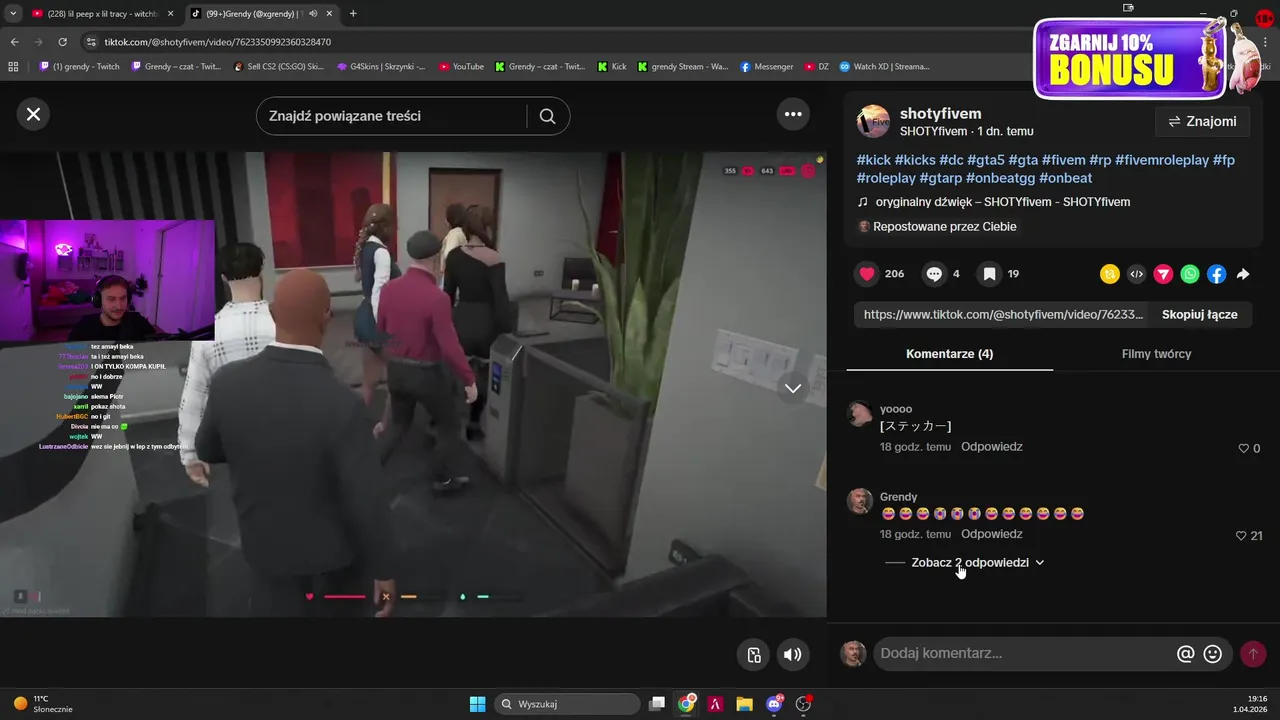Screen dimensions: 1280x720
Task: Select the Komentarze (4) tab
Action: click(949, 354)
